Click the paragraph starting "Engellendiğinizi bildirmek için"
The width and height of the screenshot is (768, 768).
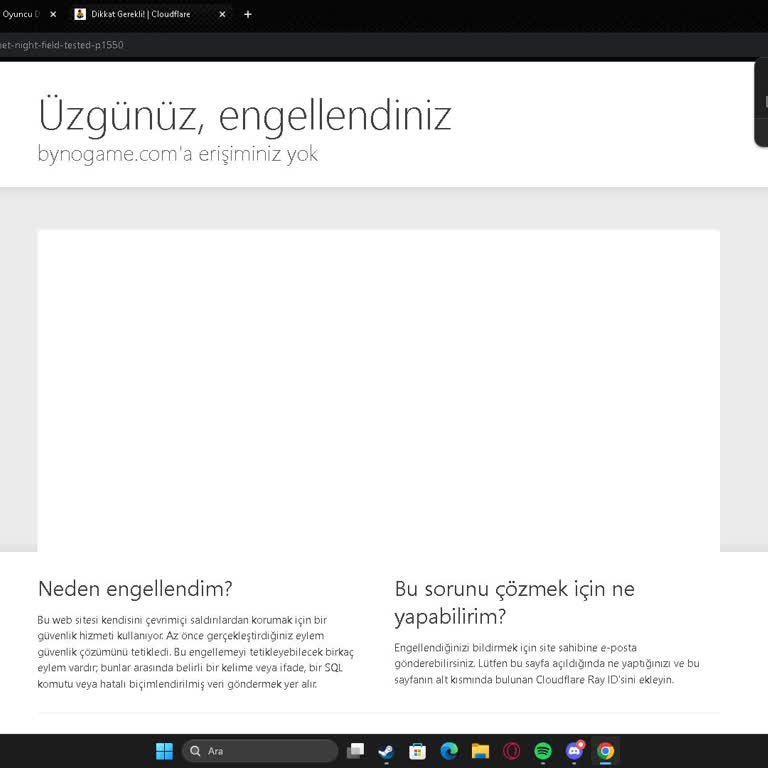point(547,664)
